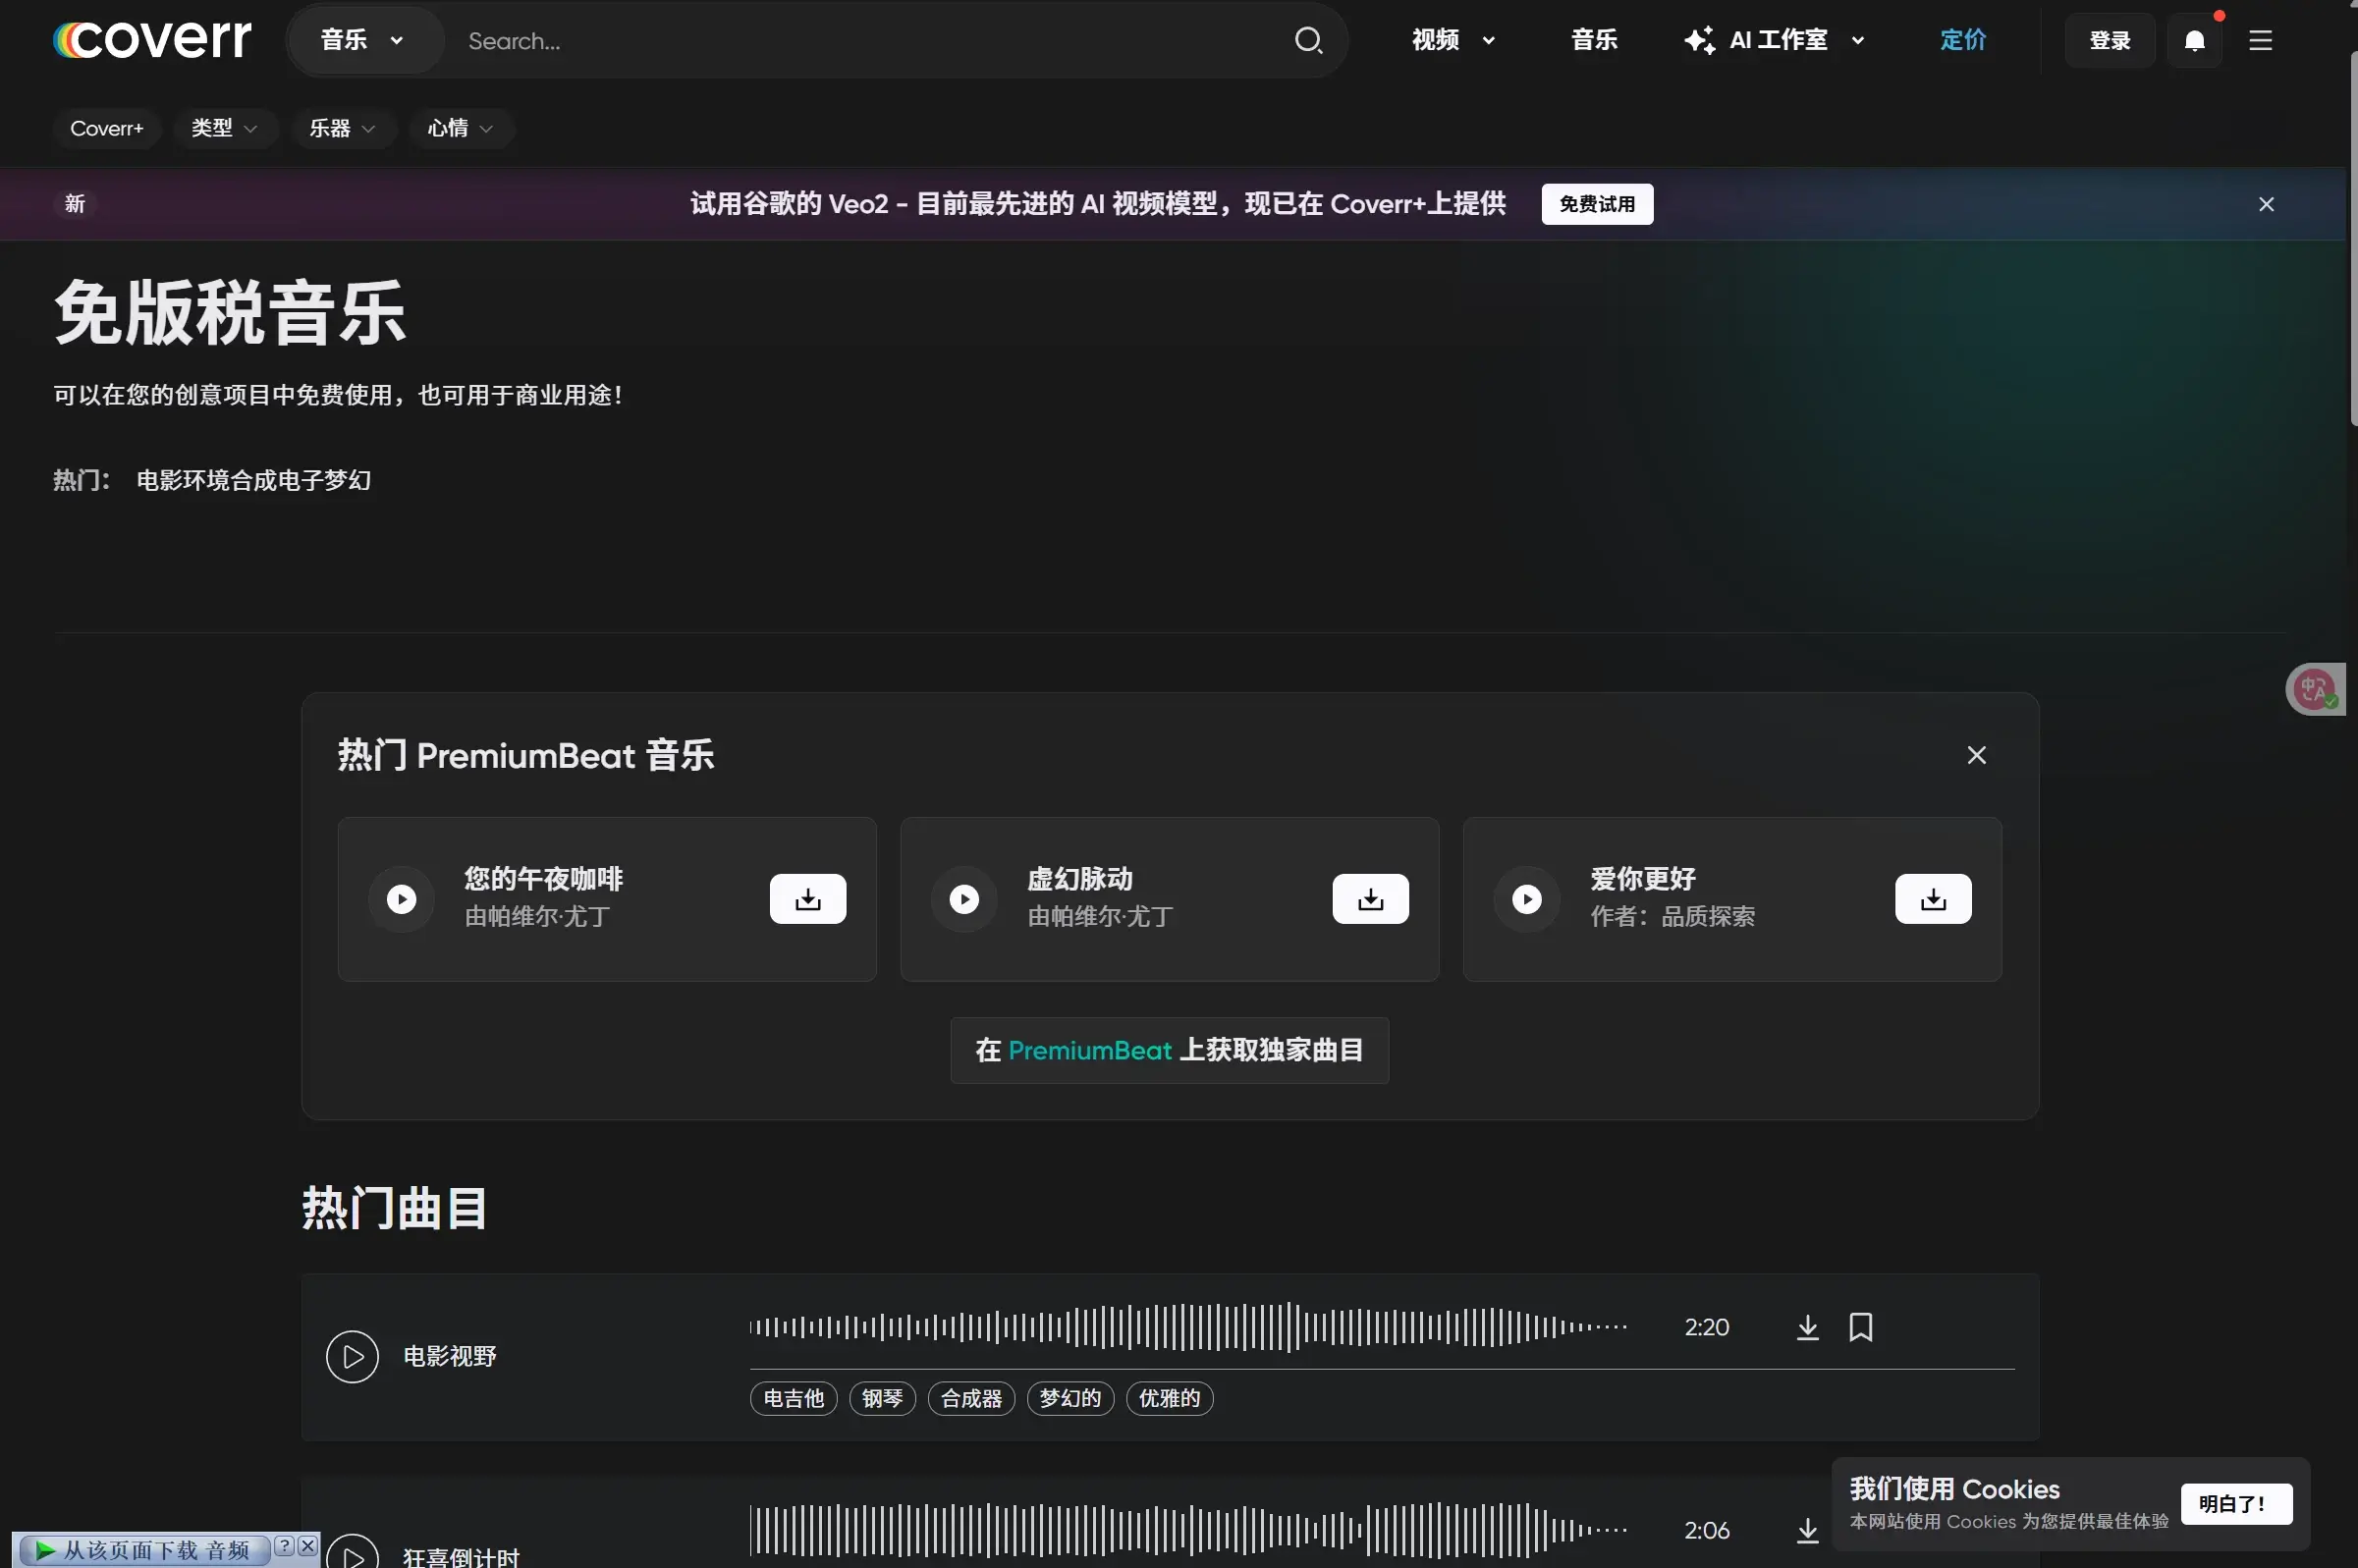2358x1568 pixels.
Task: Download the track 虚幻脉动
Action: point(1370,898)
